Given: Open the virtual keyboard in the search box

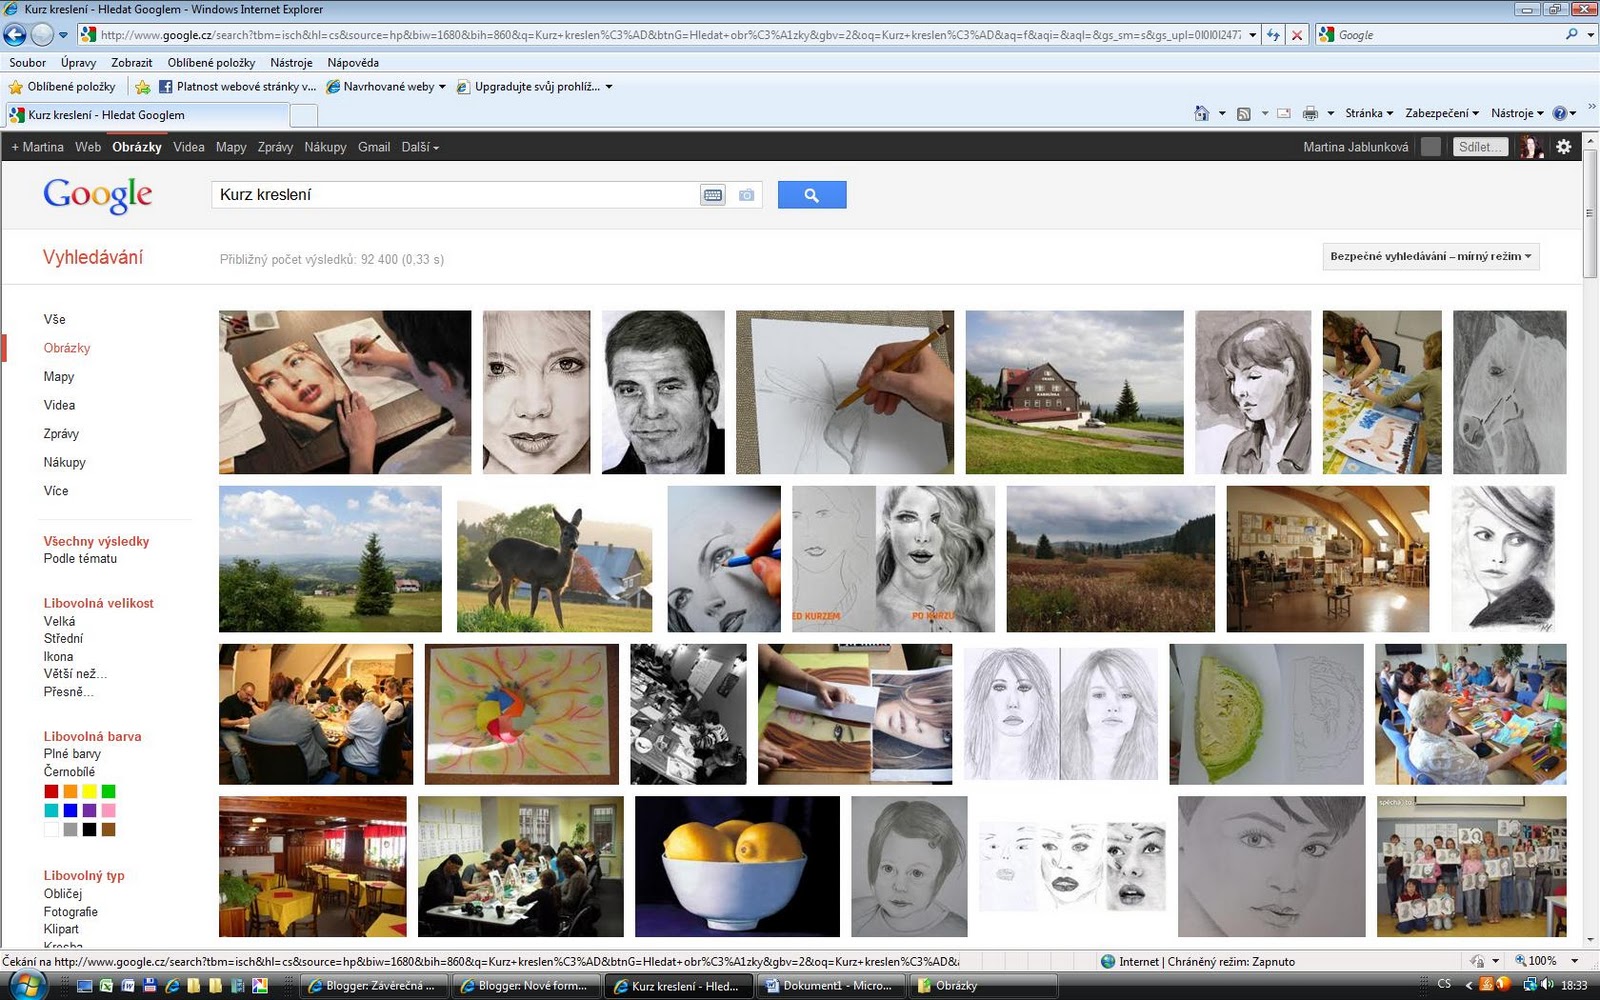Looking at the screenshot, I should pyautogui.click(x=712, y=194).
